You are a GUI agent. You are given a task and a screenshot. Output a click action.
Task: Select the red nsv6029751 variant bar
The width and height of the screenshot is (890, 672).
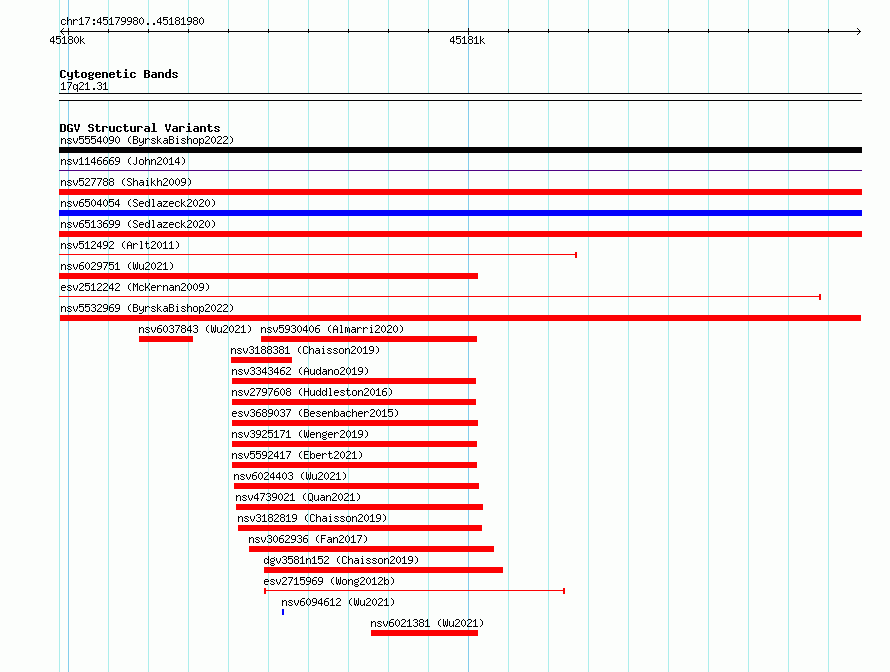coord(268,276)
